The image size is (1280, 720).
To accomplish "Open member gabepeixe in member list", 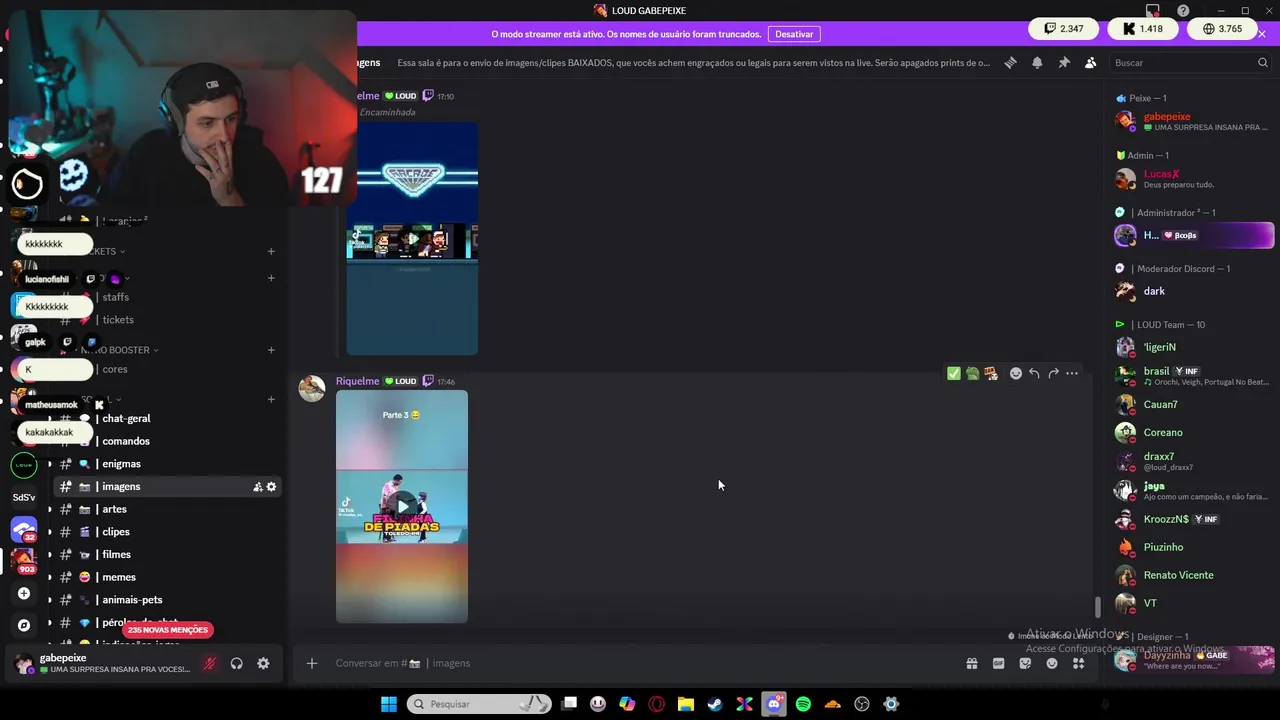I will (x=1194, y=122).
